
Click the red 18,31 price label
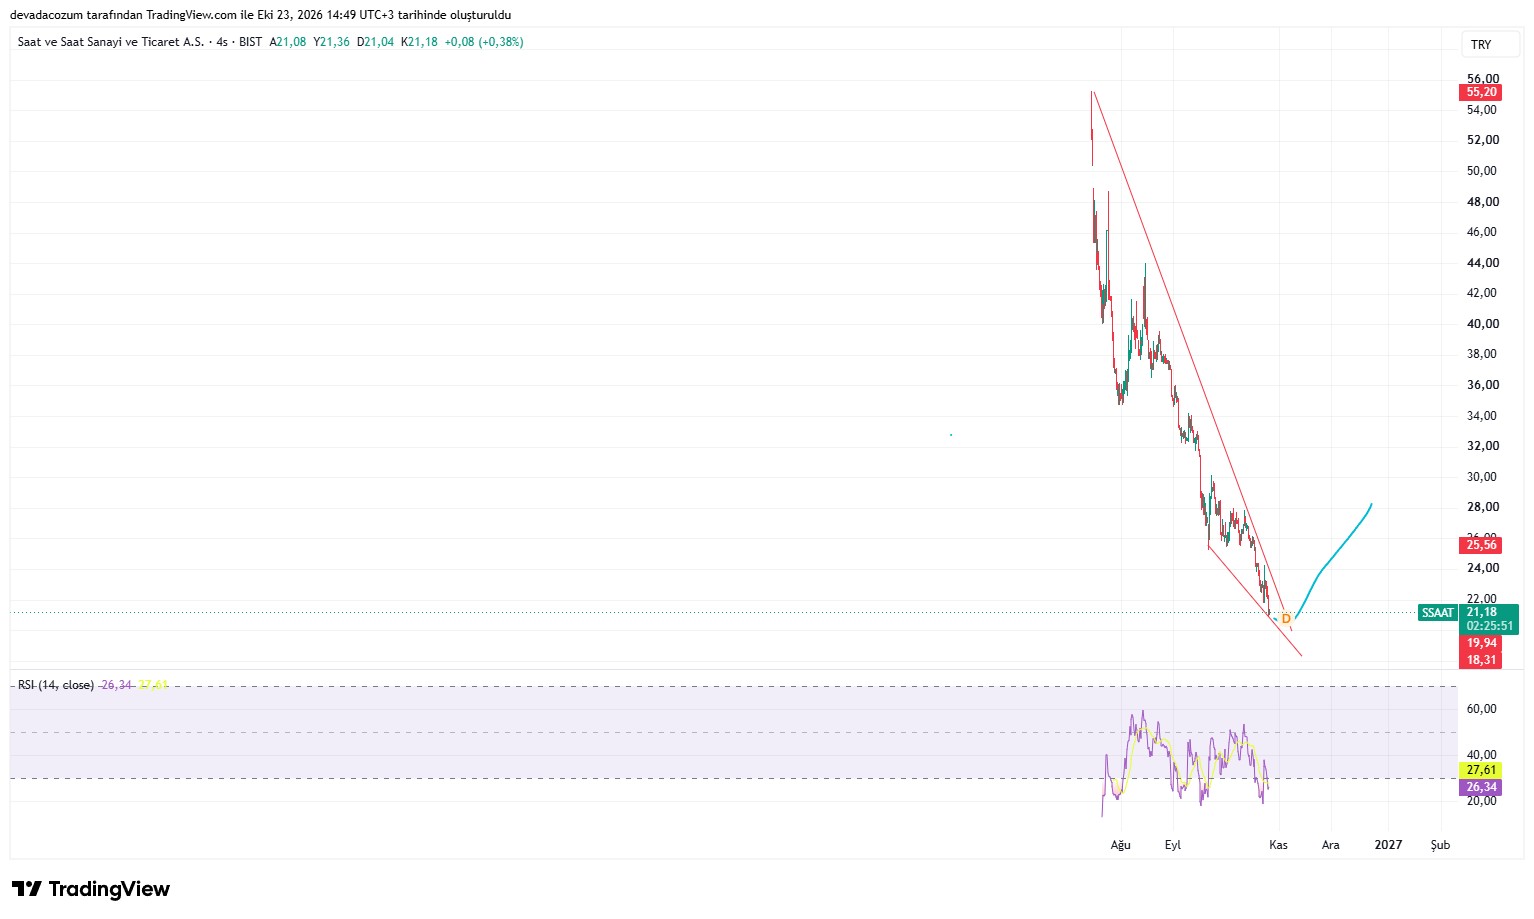(1481, 660)
